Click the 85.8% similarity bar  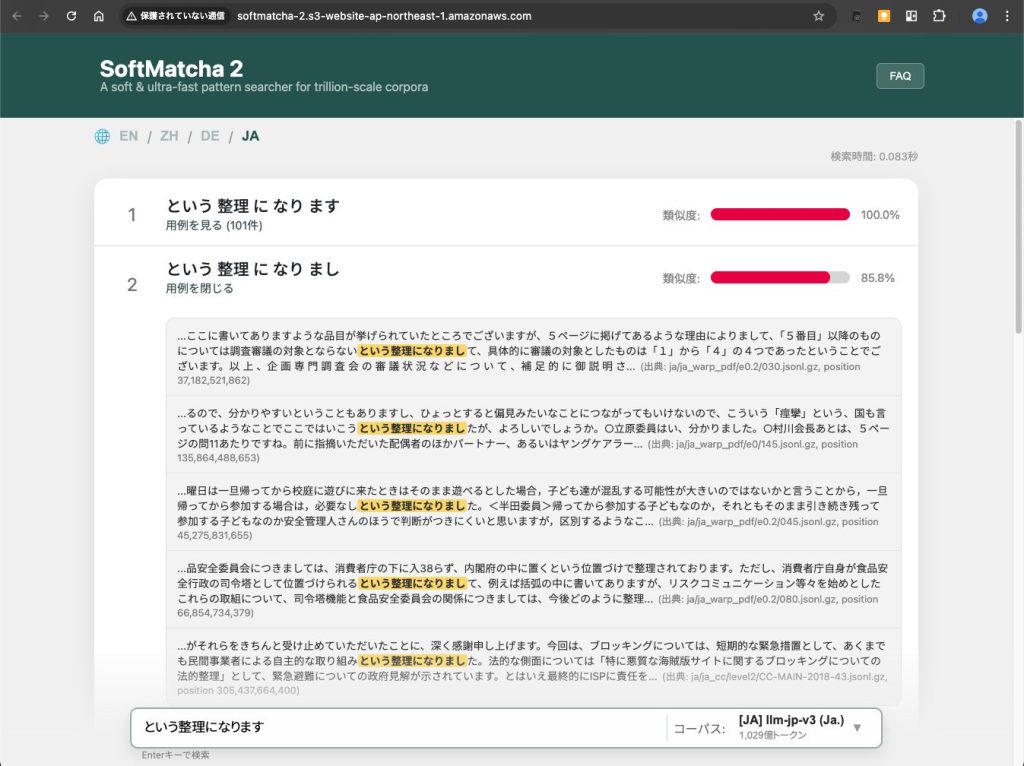click(x=780, y=278)
